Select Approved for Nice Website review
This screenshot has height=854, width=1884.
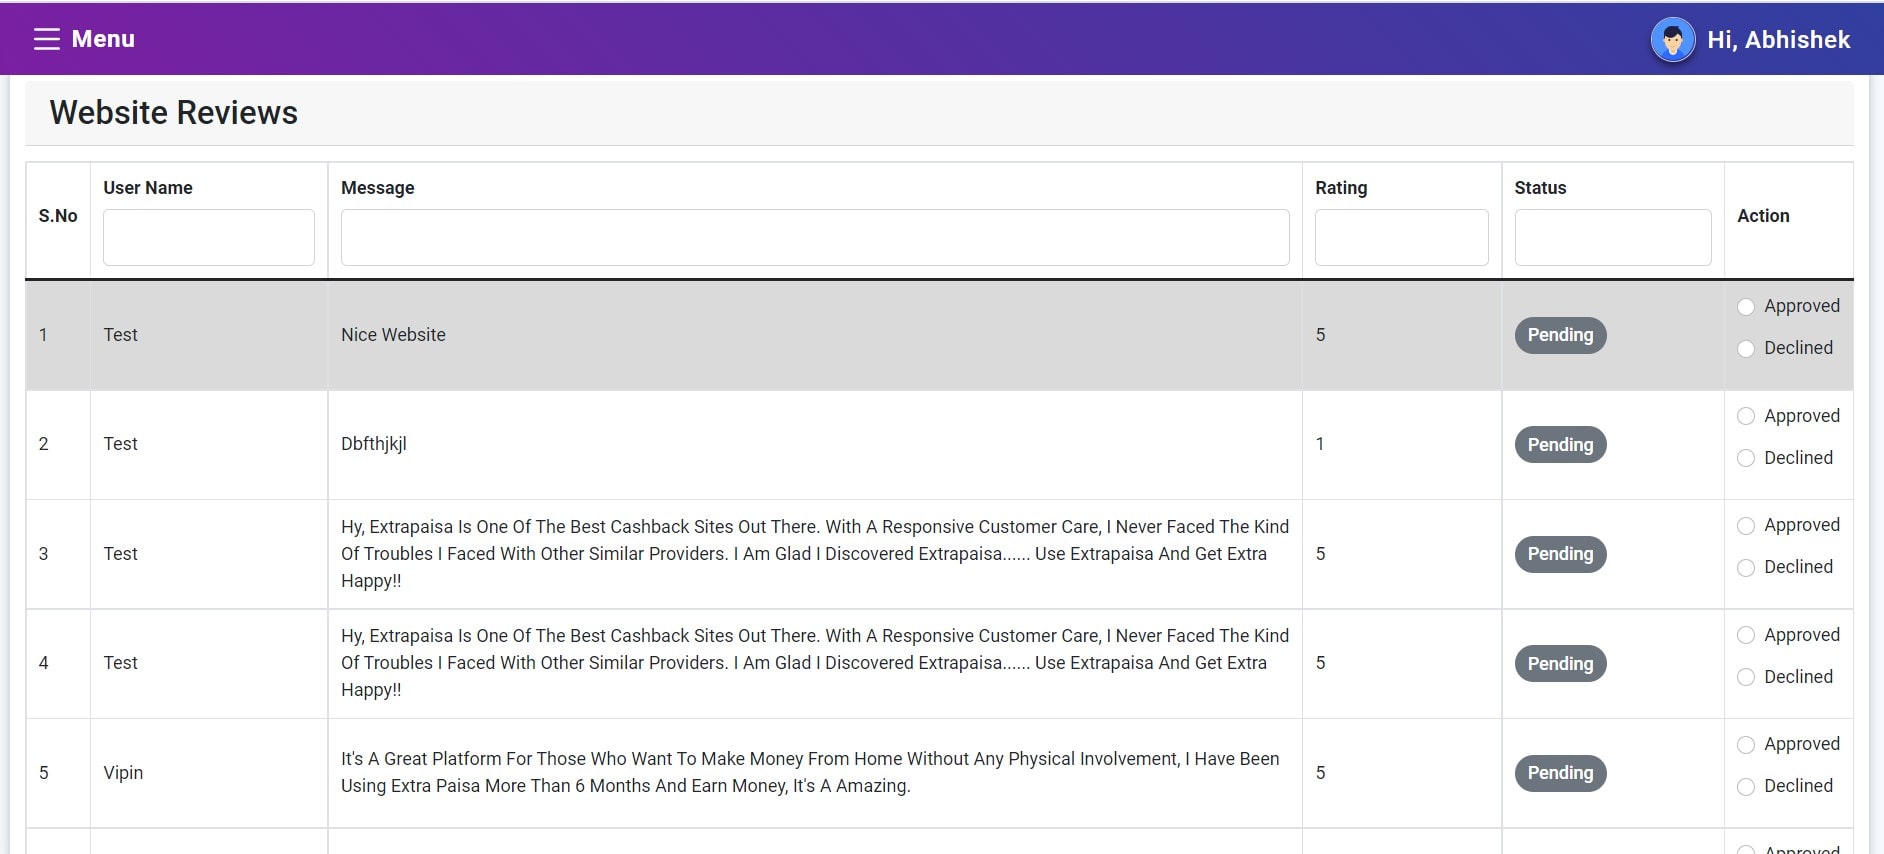pyautogui.click(x=1746, y=307)
